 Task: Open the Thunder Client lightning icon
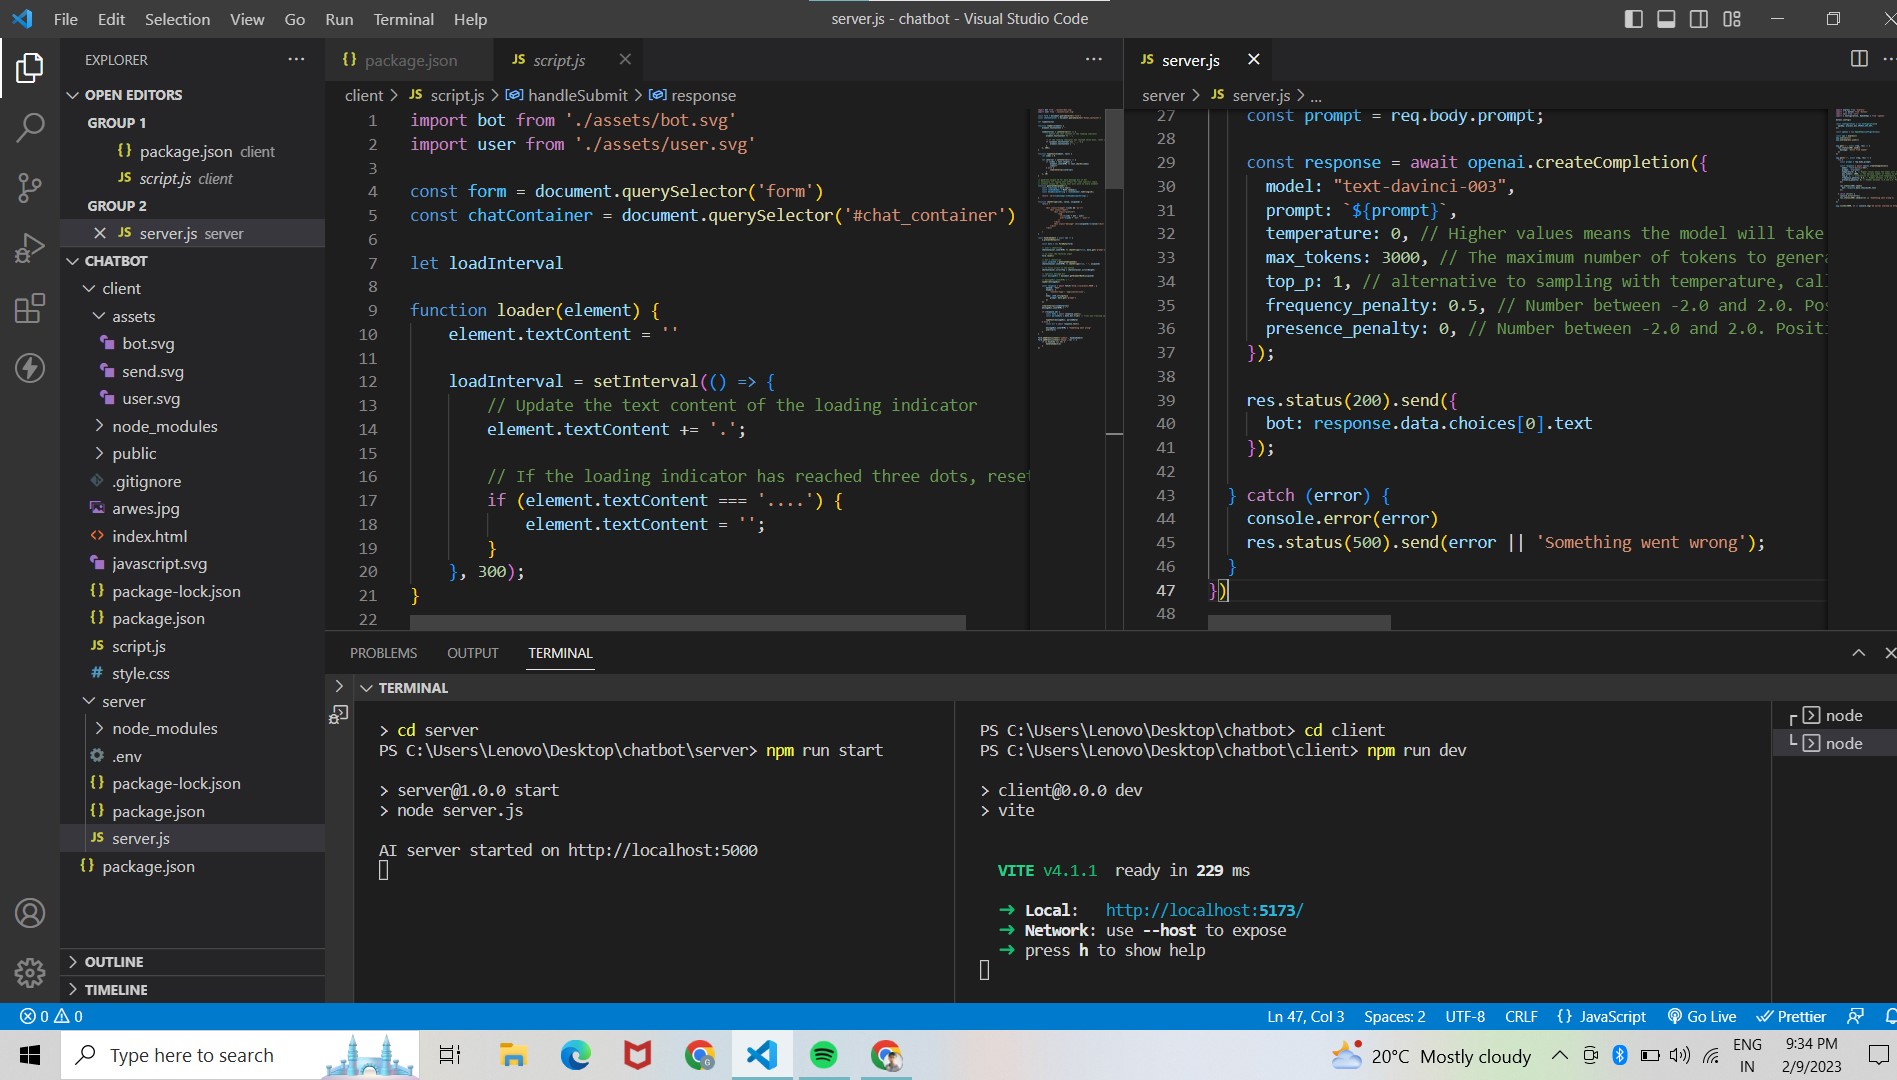(x=30, y=368)
